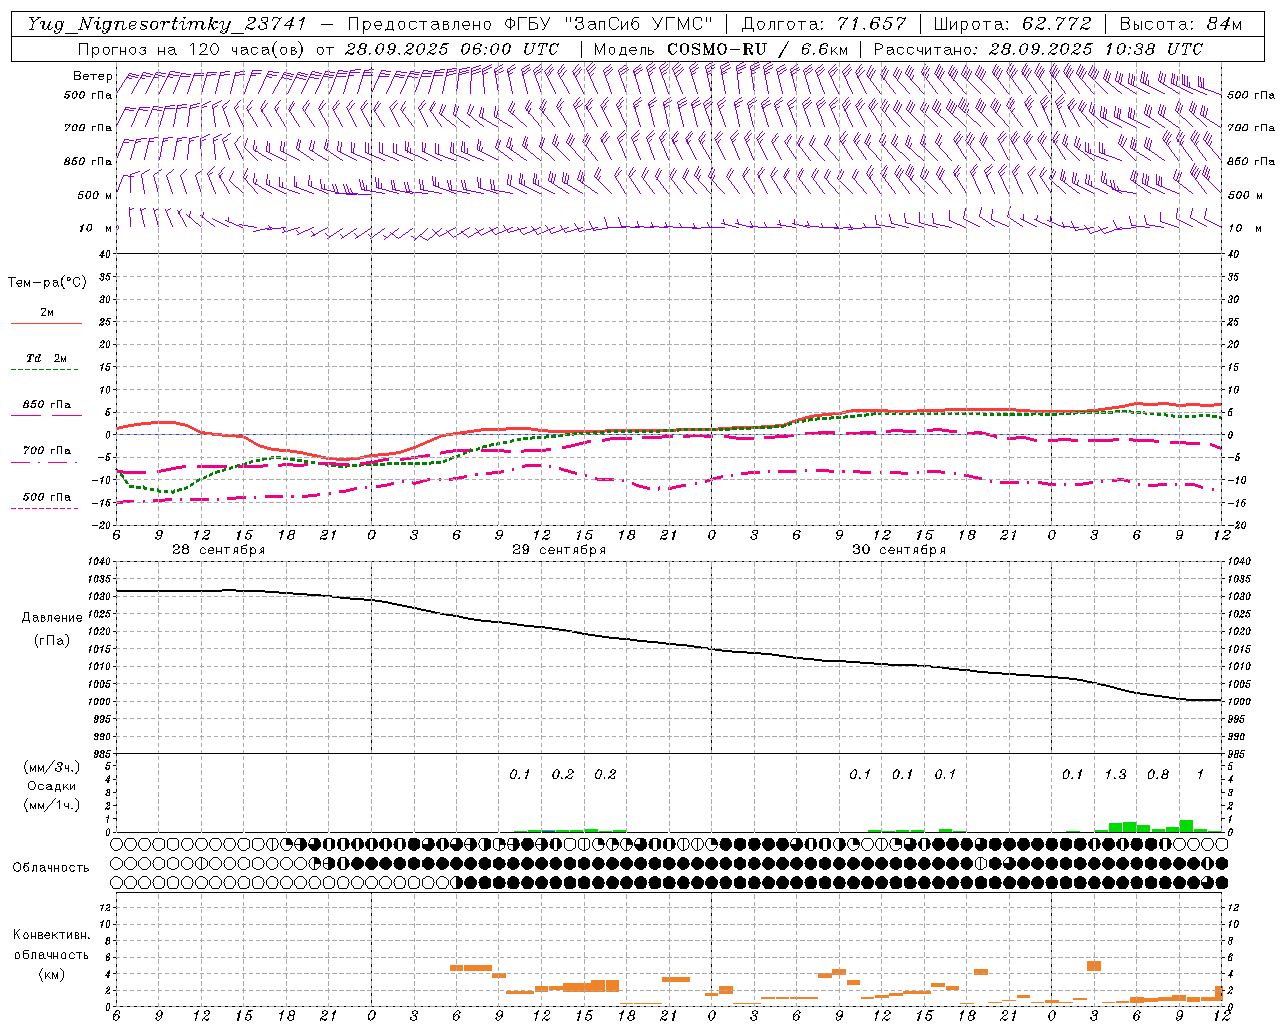
Task: Click the Ветер panel label
Action: point(93,76)
